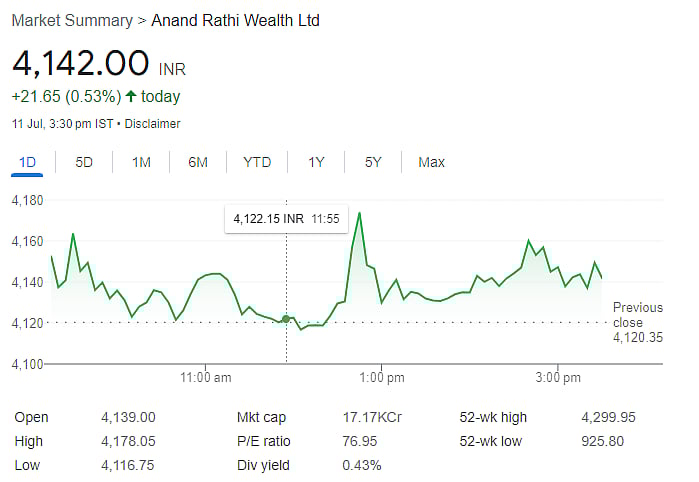This screenshot has width=699, height=482.
Task: Click the 52-wk low value 925.80
Action: click(603, 441)
